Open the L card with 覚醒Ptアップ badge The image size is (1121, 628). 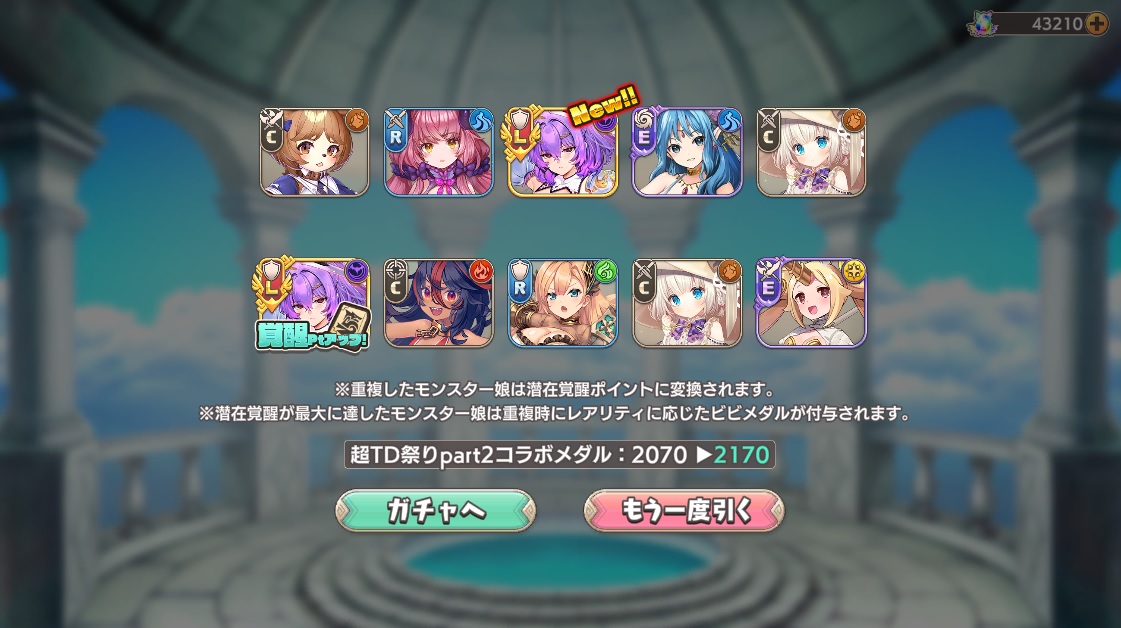pyautogui.click(x=312, y=303)
